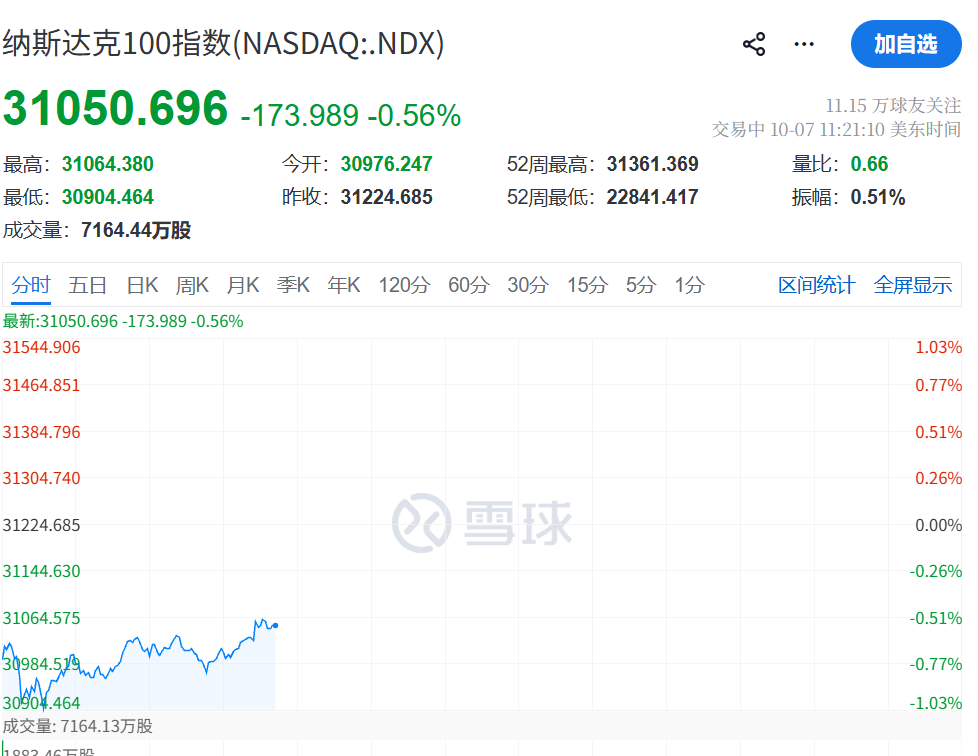978x756 pixels.
Task: Click the 成交量: 7164.13万股 volume label
Action: click(x=77, y=726)
